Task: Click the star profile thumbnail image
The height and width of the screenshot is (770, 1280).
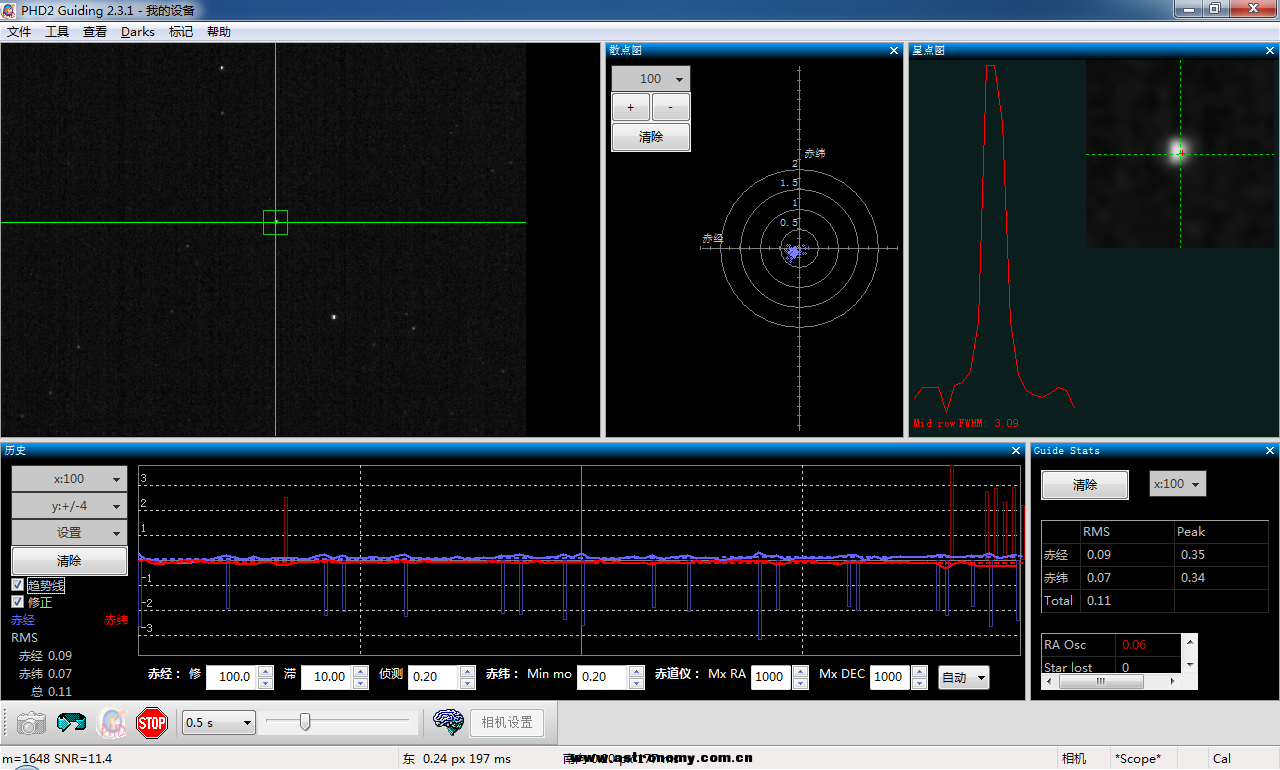Action: pyautogui.click(x=1180, y=153)
